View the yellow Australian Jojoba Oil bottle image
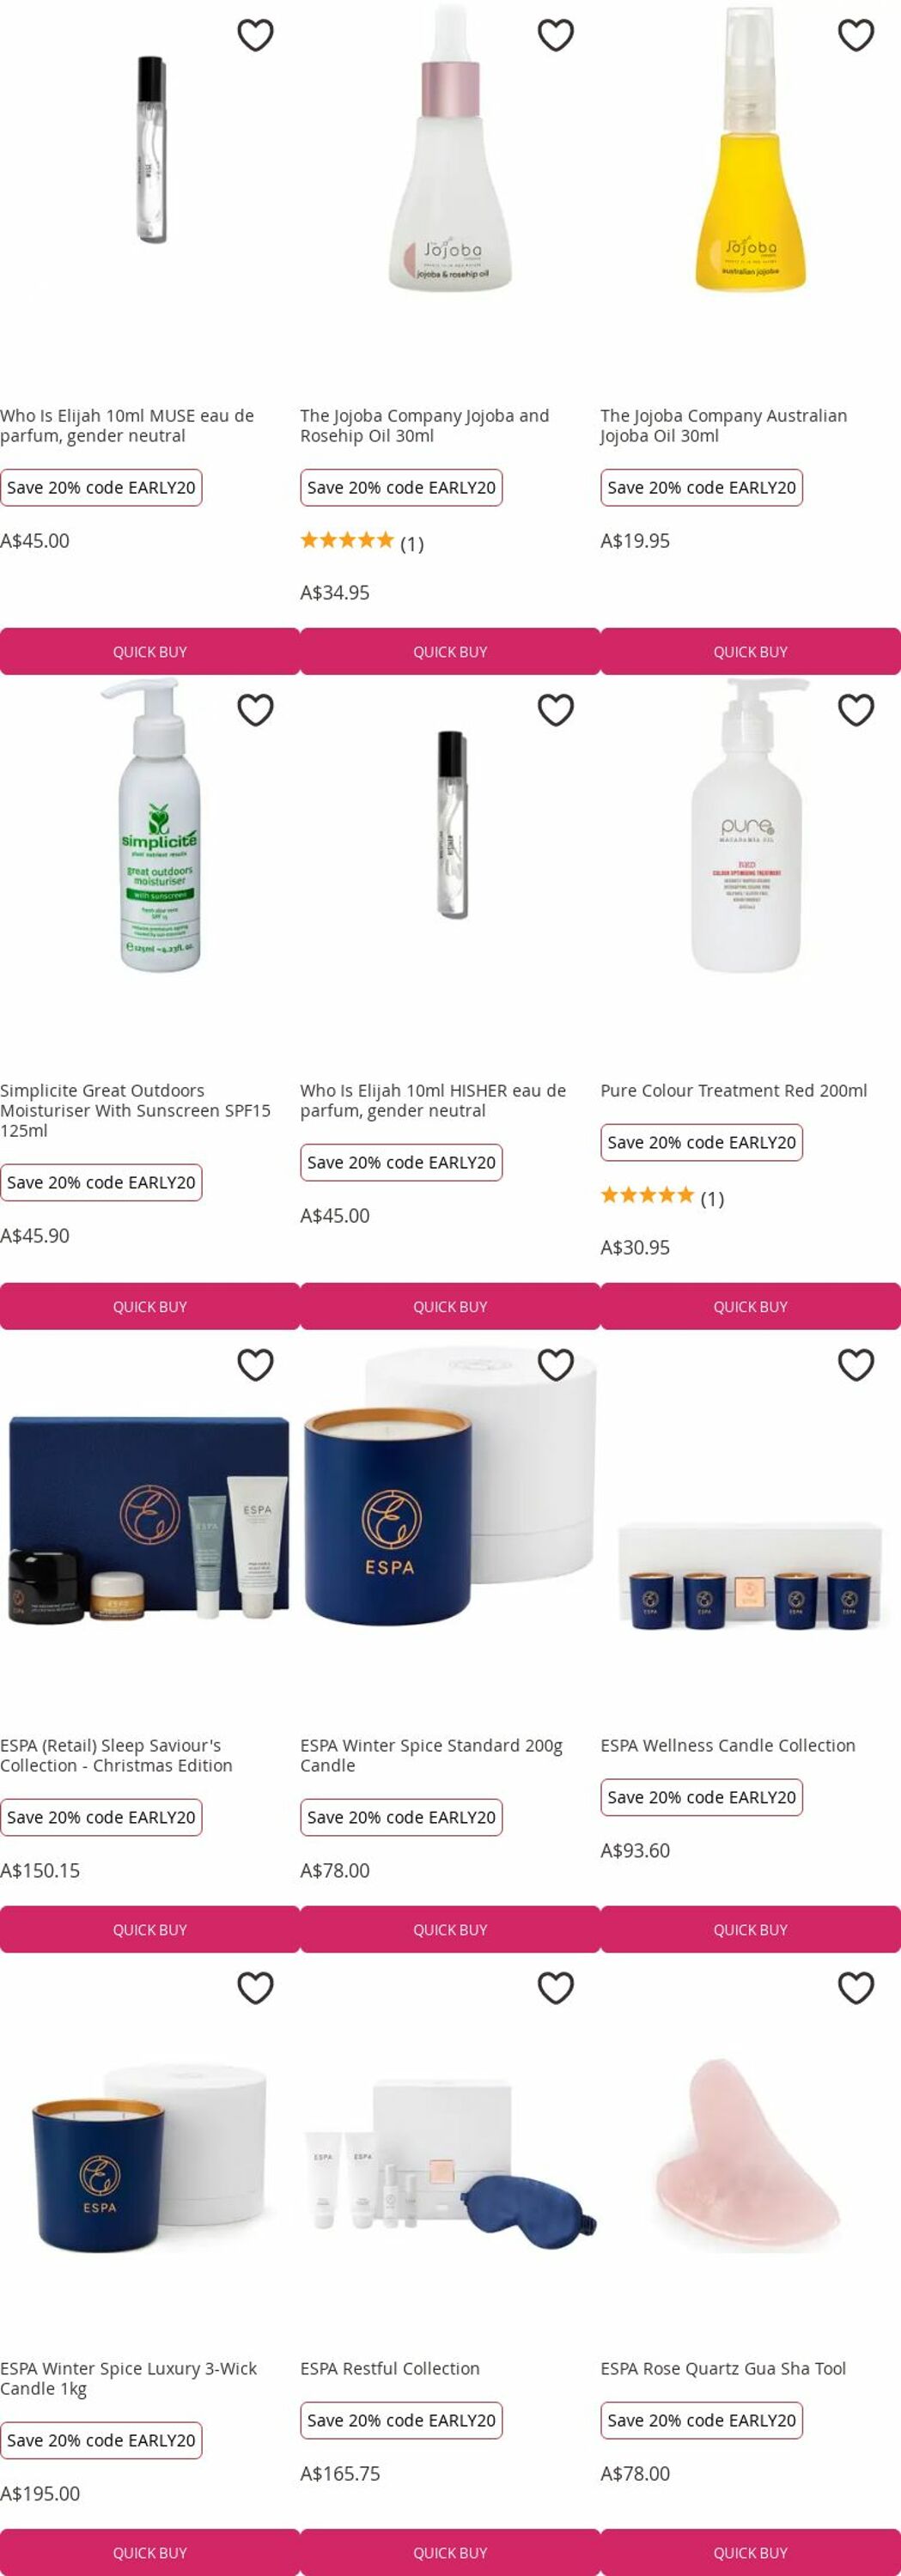The image size is (901, 2576). 750,150
